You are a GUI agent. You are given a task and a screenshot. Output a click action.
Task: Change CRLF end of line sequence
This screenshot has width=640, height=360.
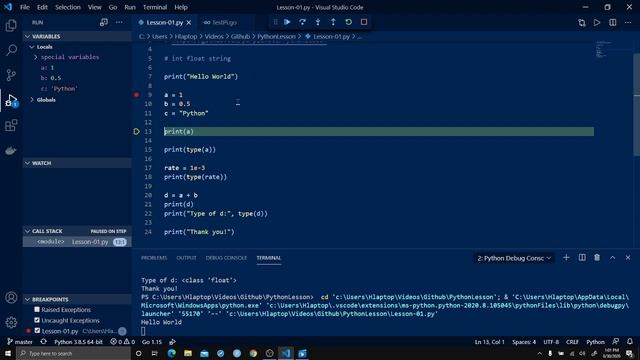pyautogui.click(x=572, y=342)
